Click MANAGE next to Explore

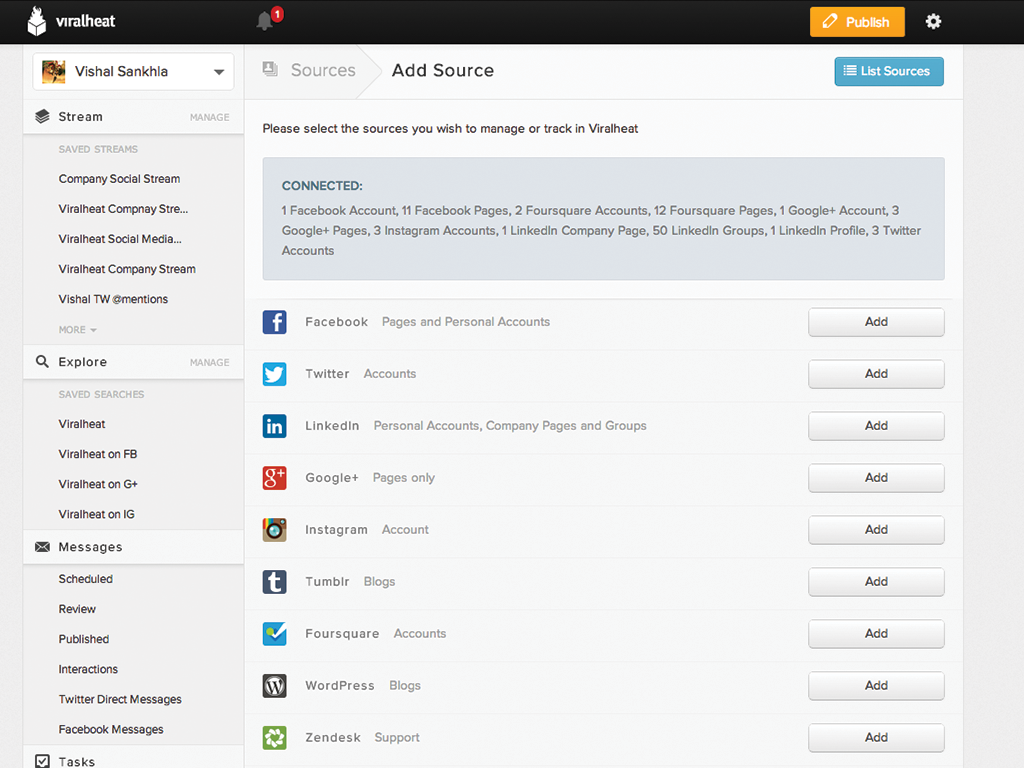pos(209,363)
